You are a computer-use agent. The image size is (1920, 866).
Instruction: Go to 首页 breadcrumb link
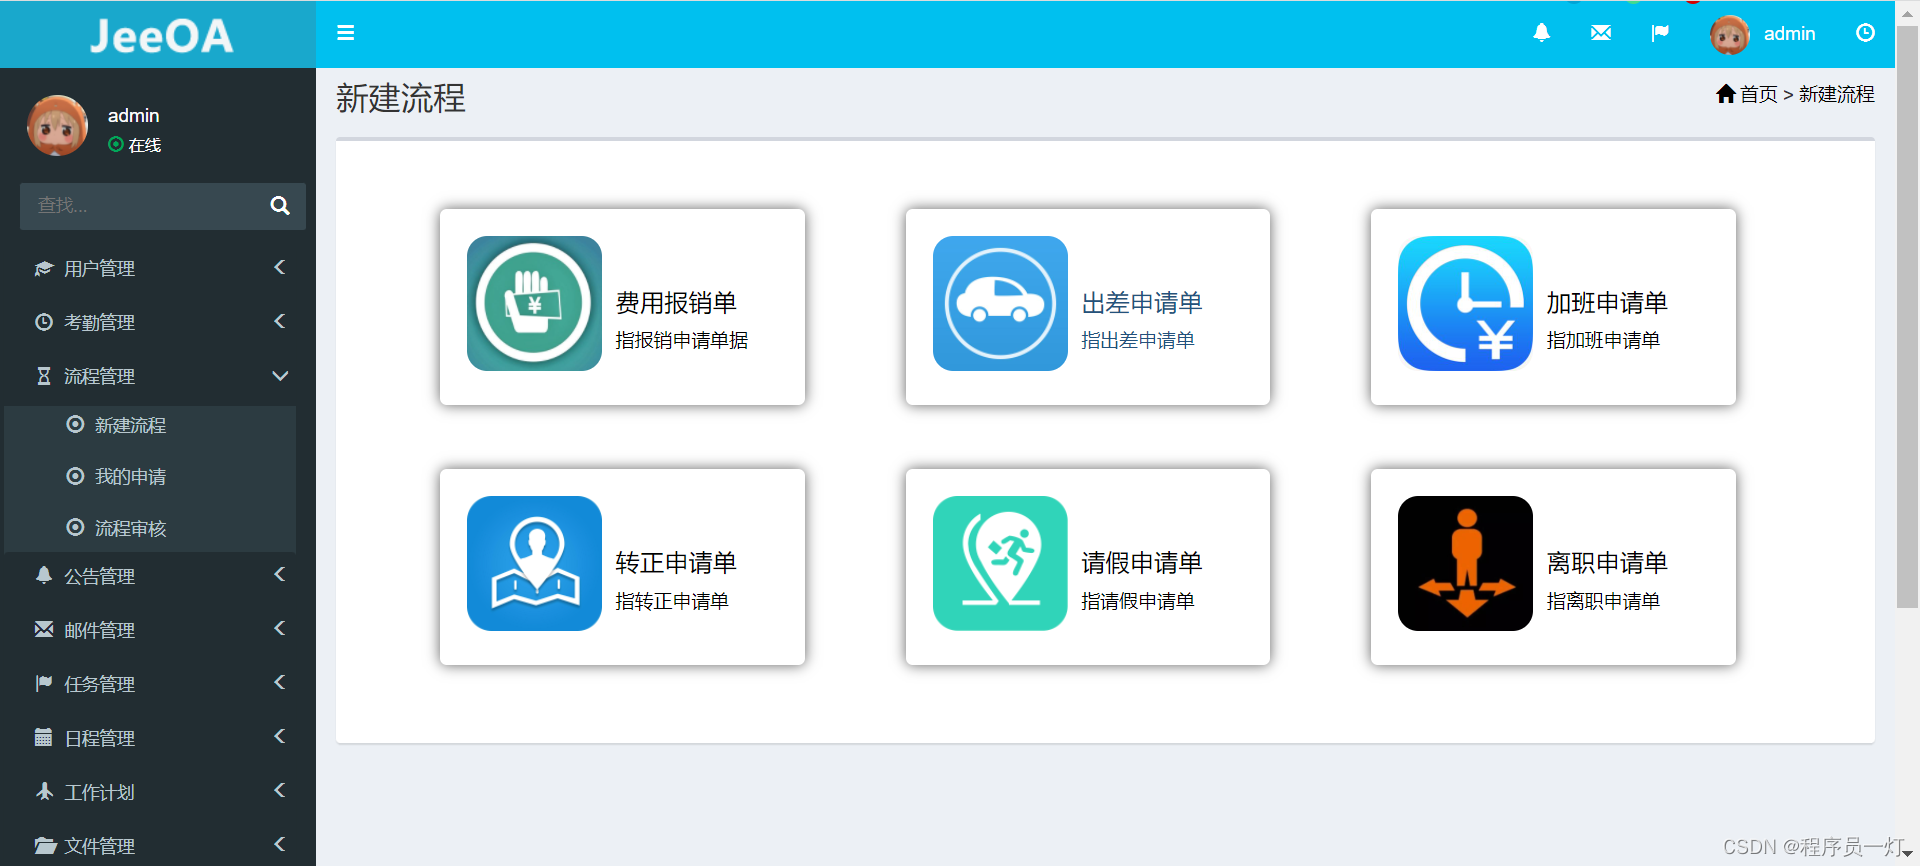click(x=1758, y=94)
